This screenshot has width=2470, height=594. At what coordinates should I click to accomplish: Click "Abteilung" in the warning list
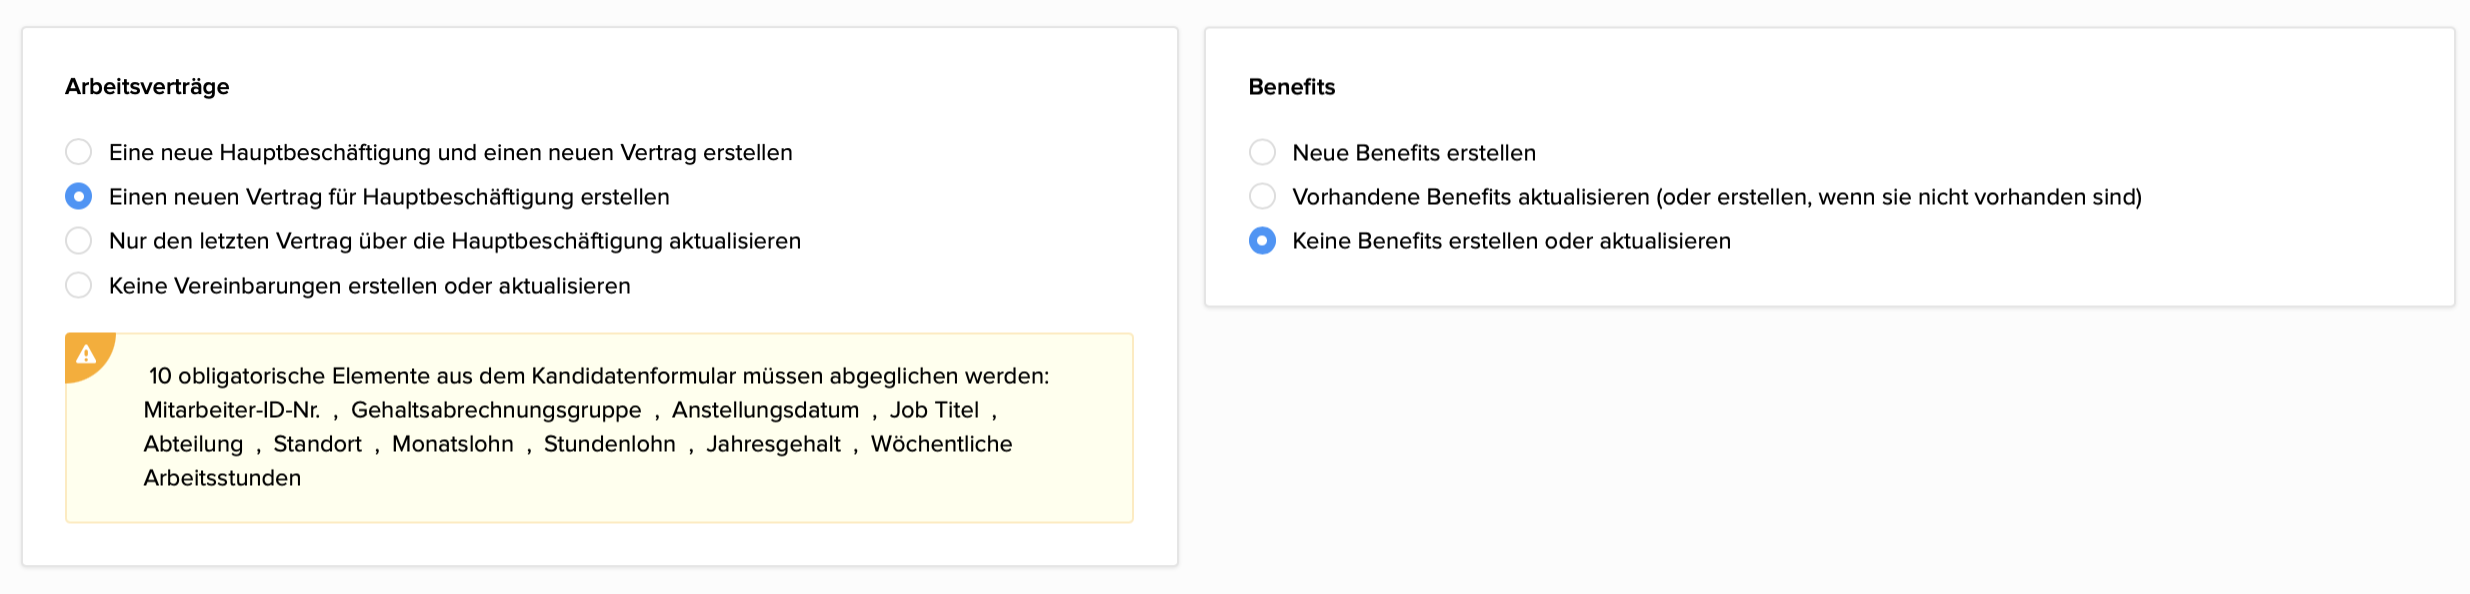click(x=193, y=444)
